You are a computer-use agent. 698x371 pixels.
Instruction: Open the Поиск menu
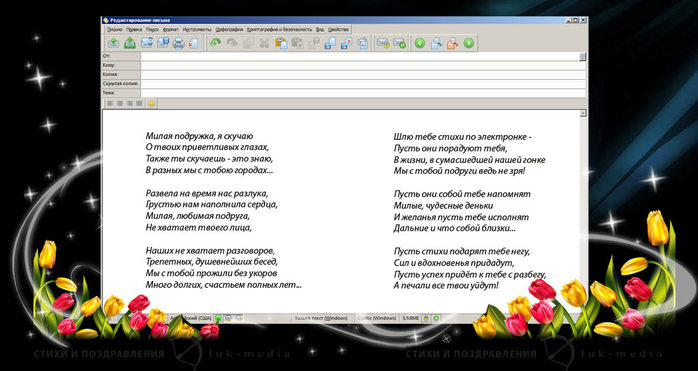click(x=152, y=29)
